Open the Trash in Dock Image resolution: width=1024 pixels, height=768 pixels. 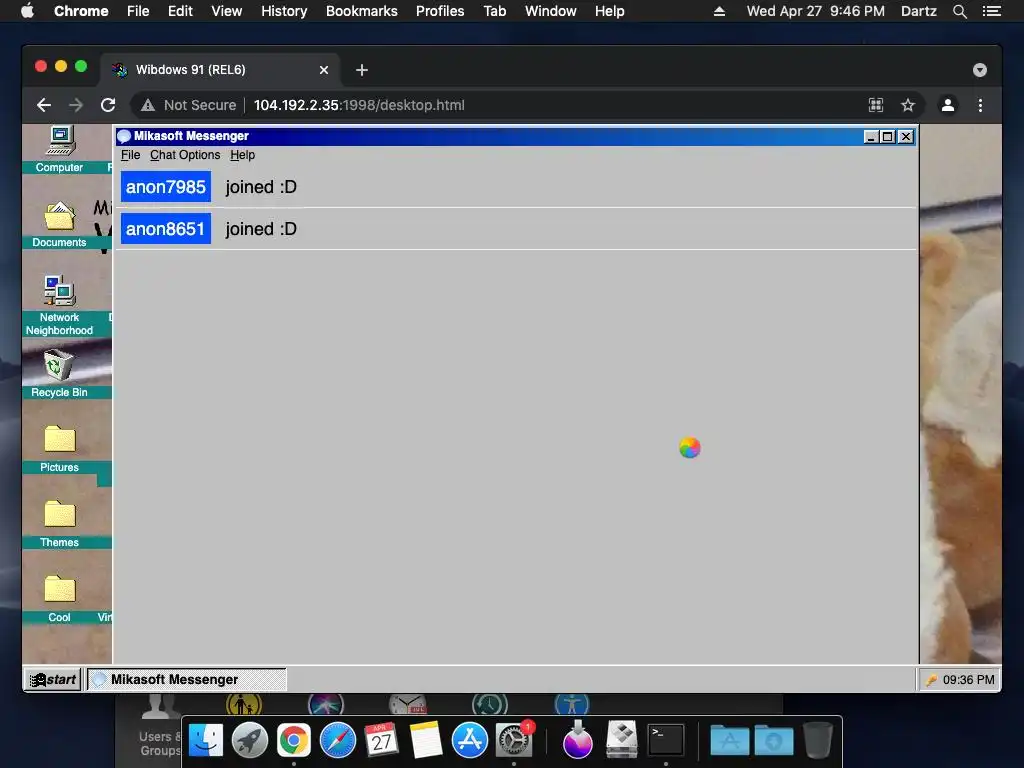click(x=818, y=741)
